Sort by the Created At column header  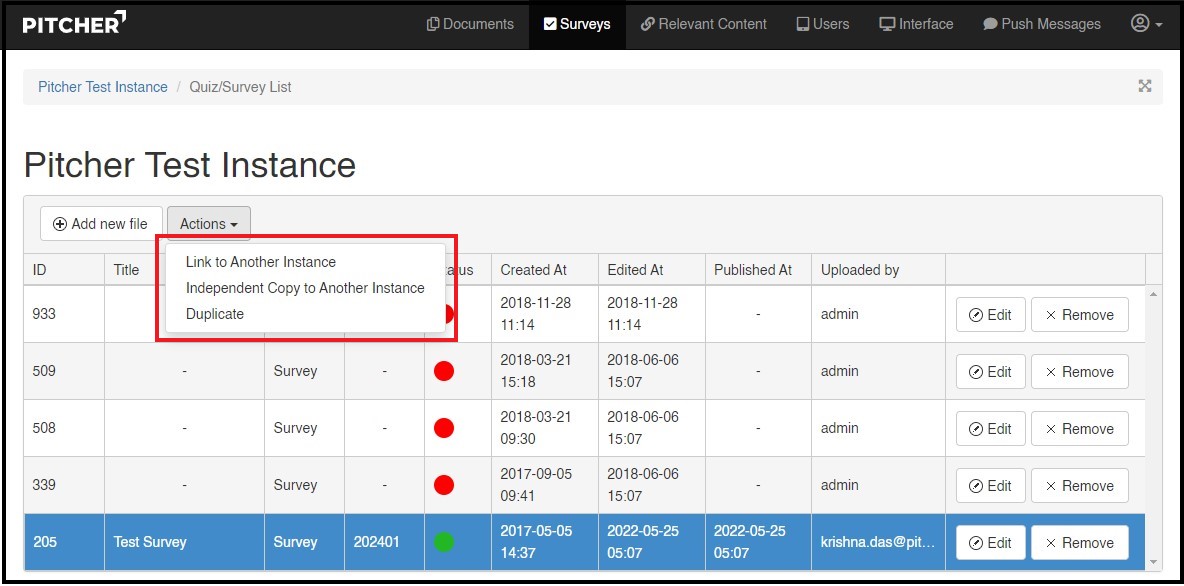pos(533,270)
